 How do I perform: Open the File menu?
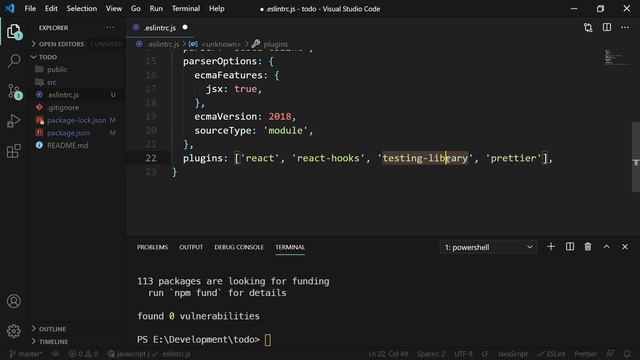[30, 9]
